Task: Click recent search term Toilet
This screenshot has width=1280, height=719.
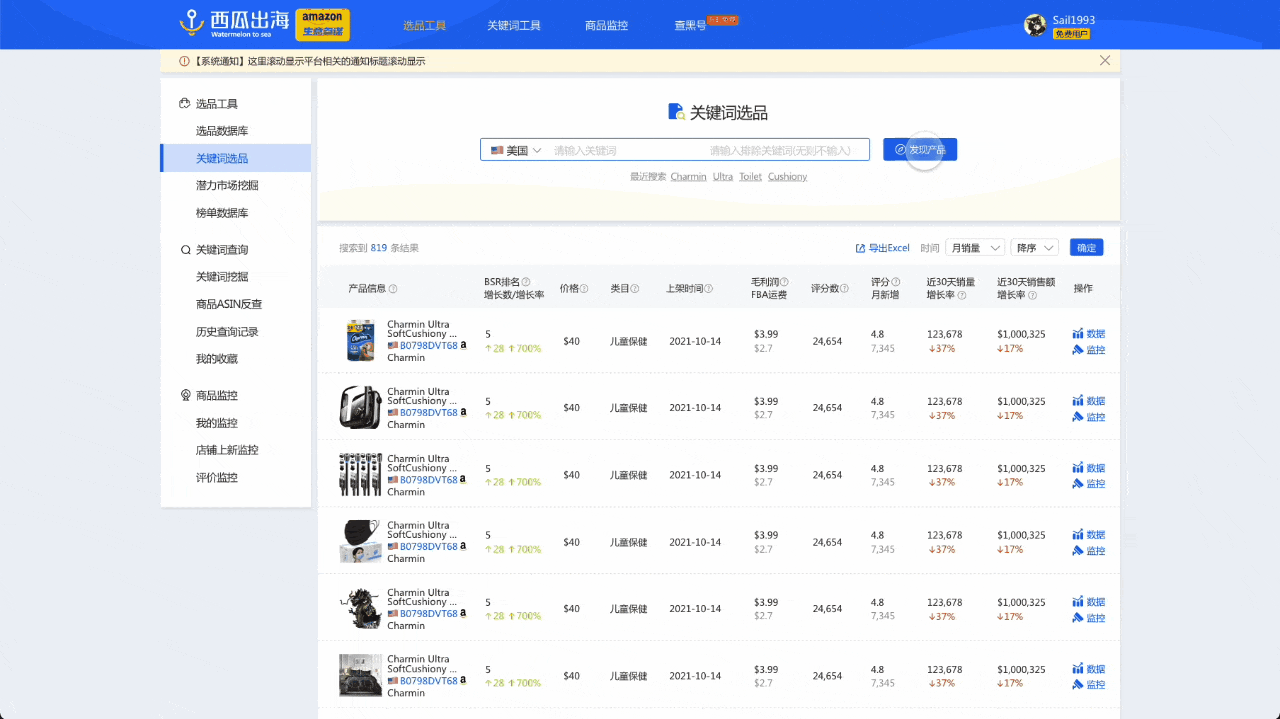Action: coord(750,177)
